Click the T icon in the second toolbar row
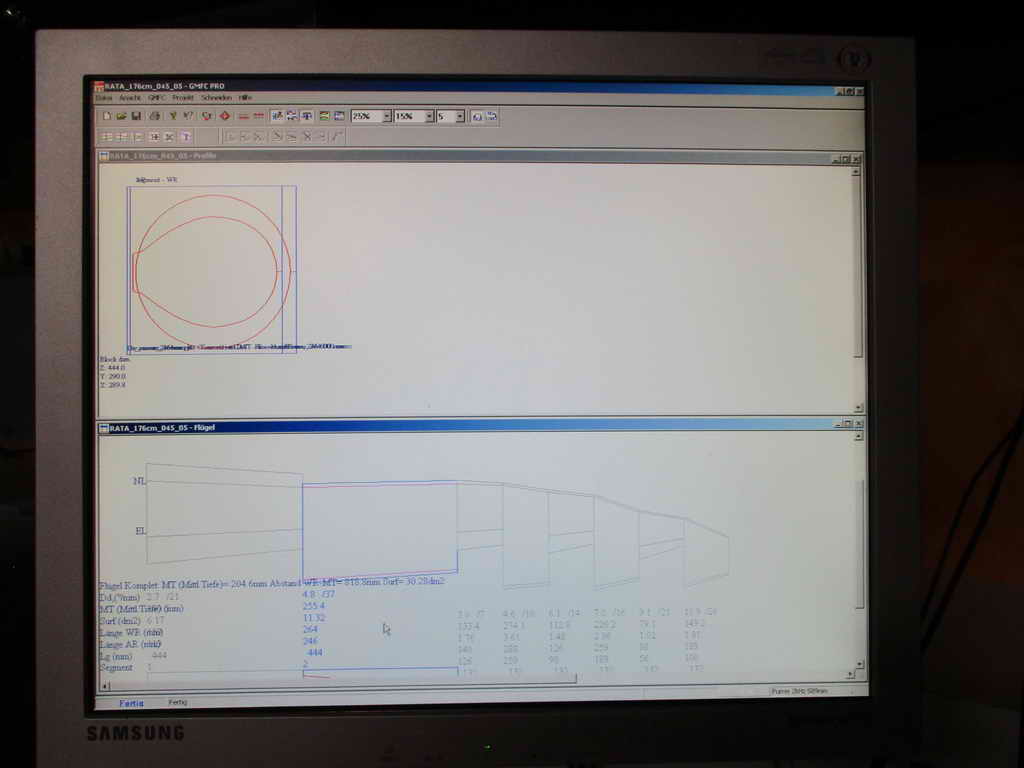Viewport: 1024px width, 768px height. [x=185, y=136]
